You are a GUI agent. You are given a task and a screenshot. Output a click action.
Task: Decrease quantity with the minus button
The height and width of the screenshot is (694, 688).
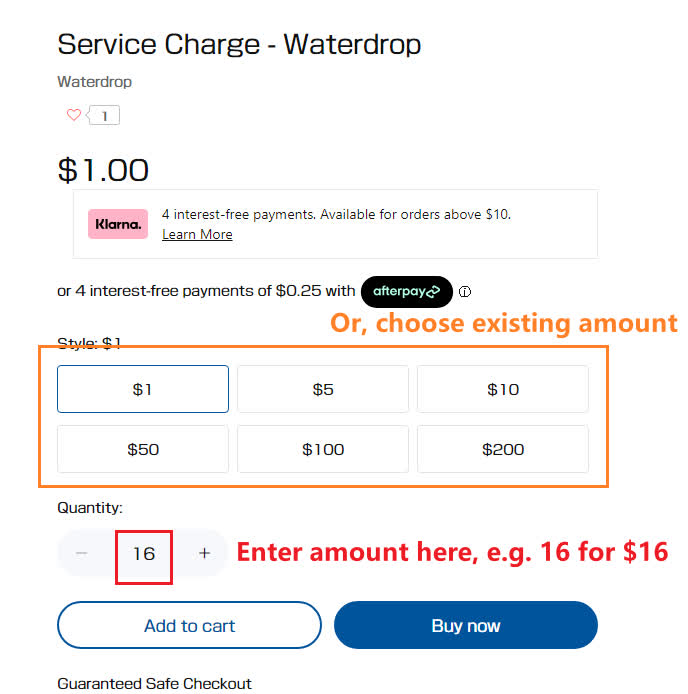click(82, 553)
